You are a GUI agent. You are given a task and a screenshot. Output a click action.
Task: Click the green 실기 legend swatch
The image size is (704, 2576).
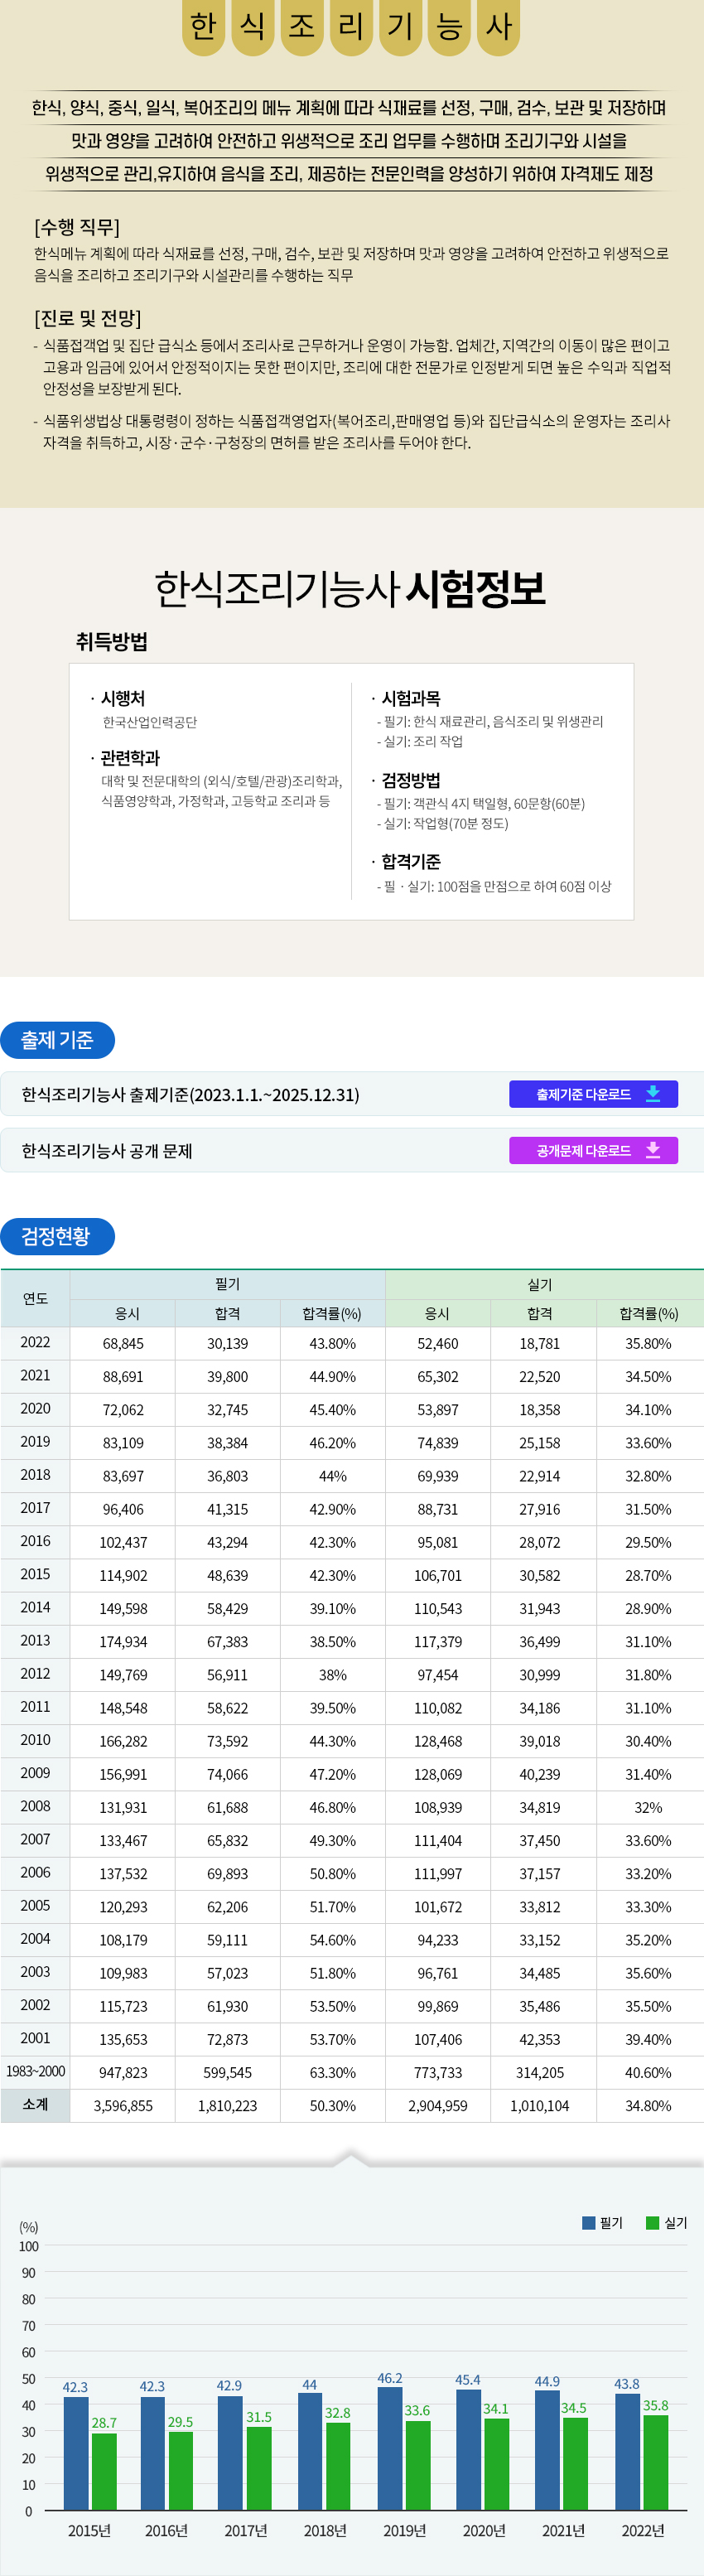point(652,2222)
